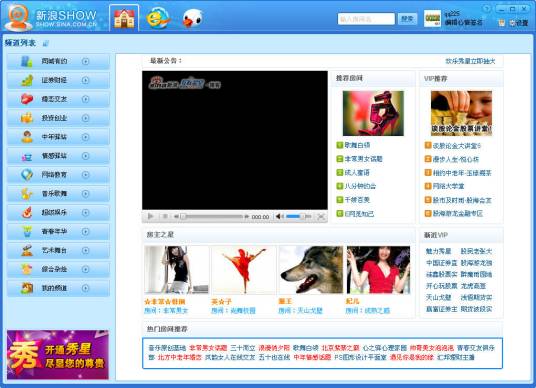Open the girl in black top photo

pyautogui.click(x=176, y=270)
